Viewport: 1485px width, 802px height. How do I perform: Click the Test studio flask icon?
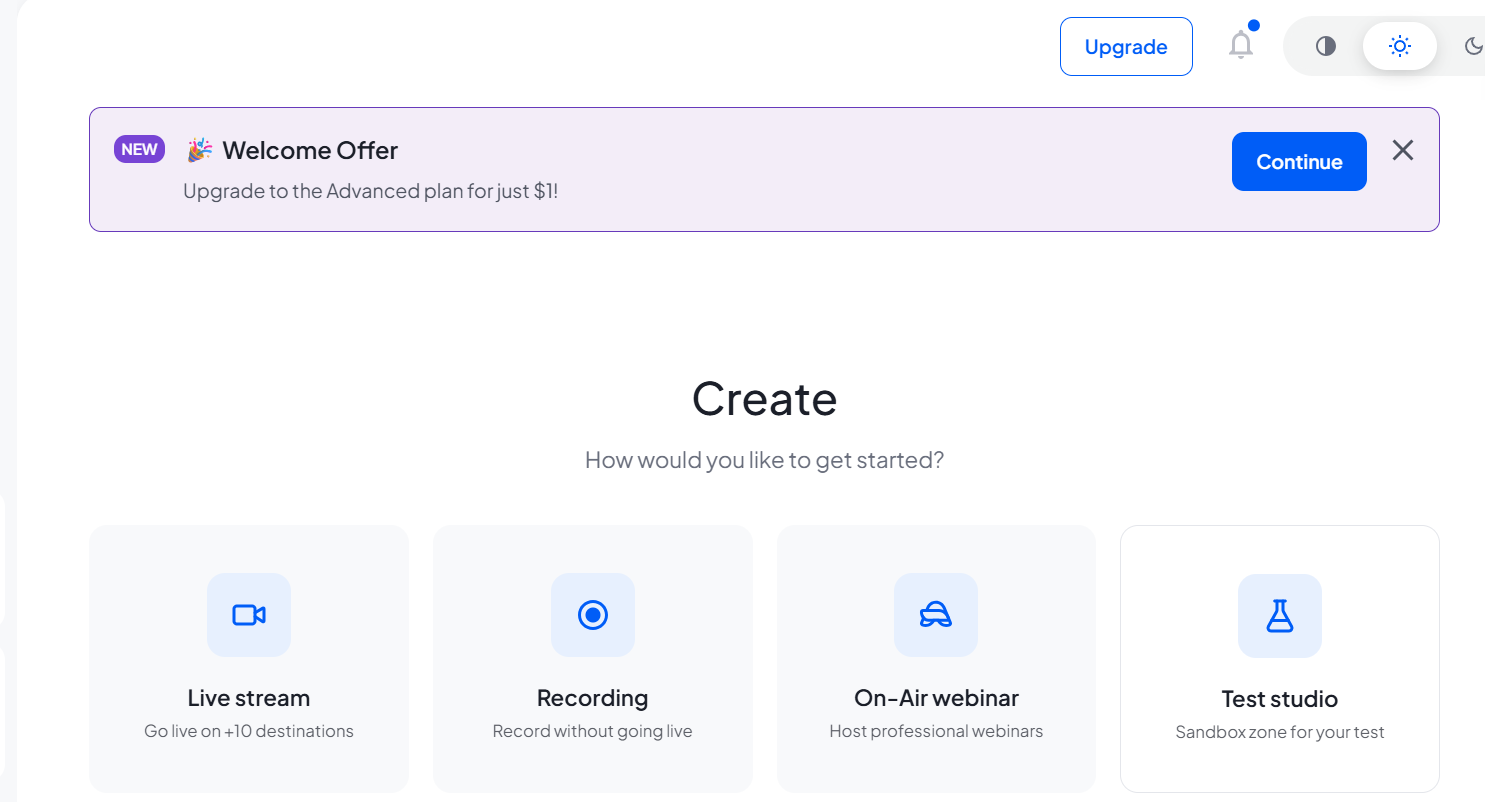(1280, 616)
